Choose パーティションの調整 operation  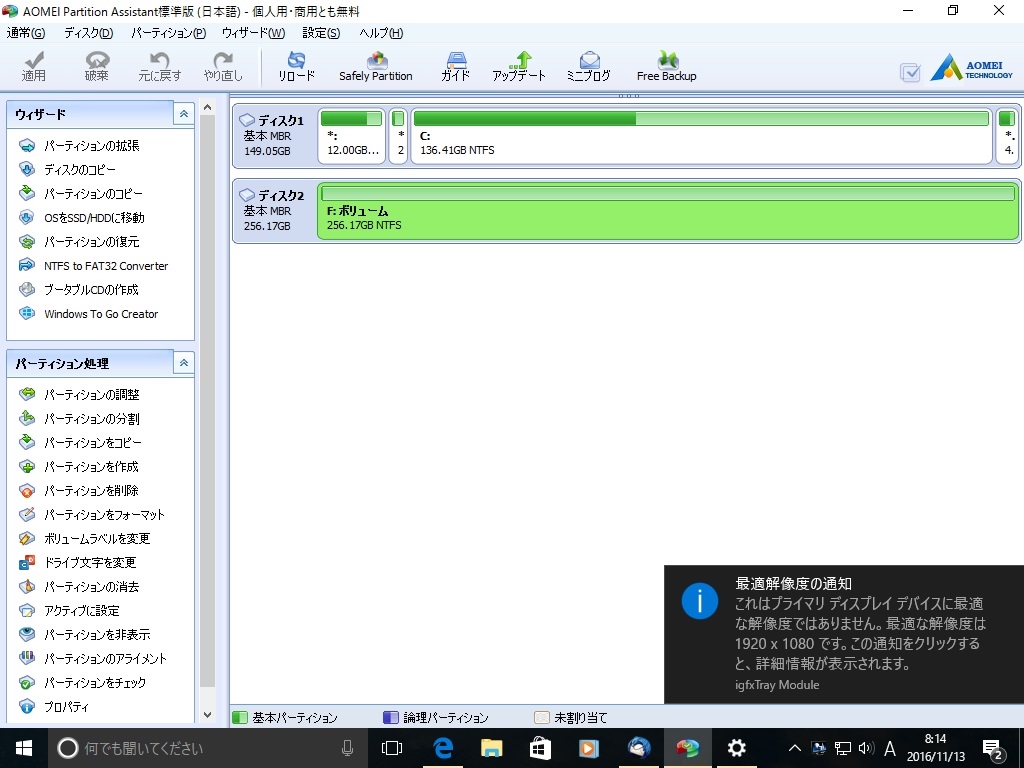tap(79, 394)
